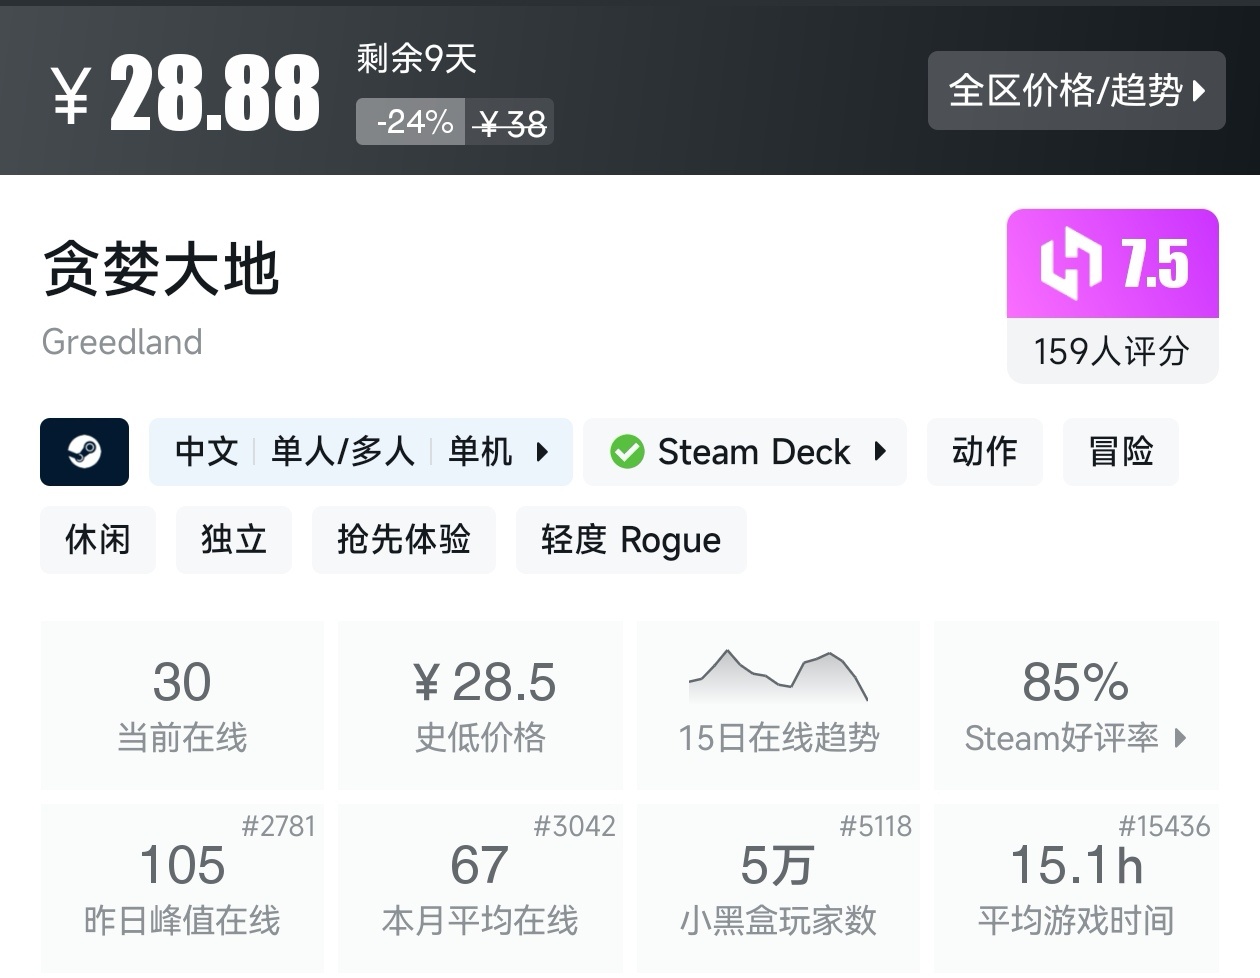This screenshot has width=1260, height=978.
Task: Tap the 独立 tag
Action: click(x=234, y=540)
